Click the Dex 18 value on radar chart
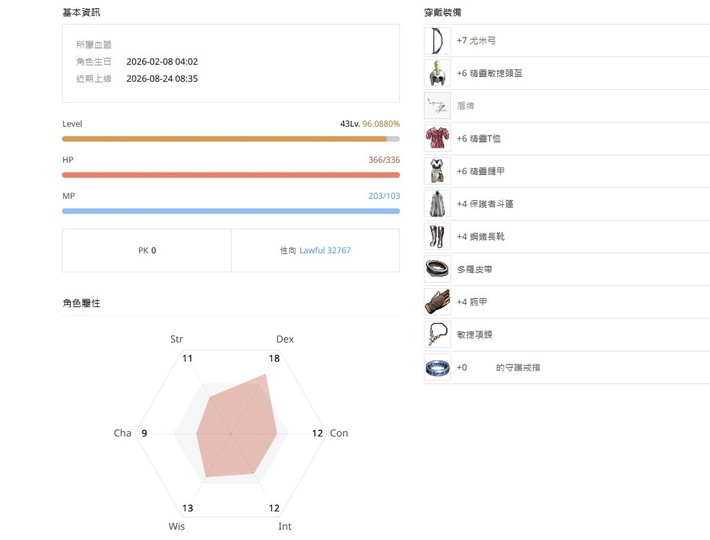This screenshot has height=540, width=710. [x=274, y=358]
